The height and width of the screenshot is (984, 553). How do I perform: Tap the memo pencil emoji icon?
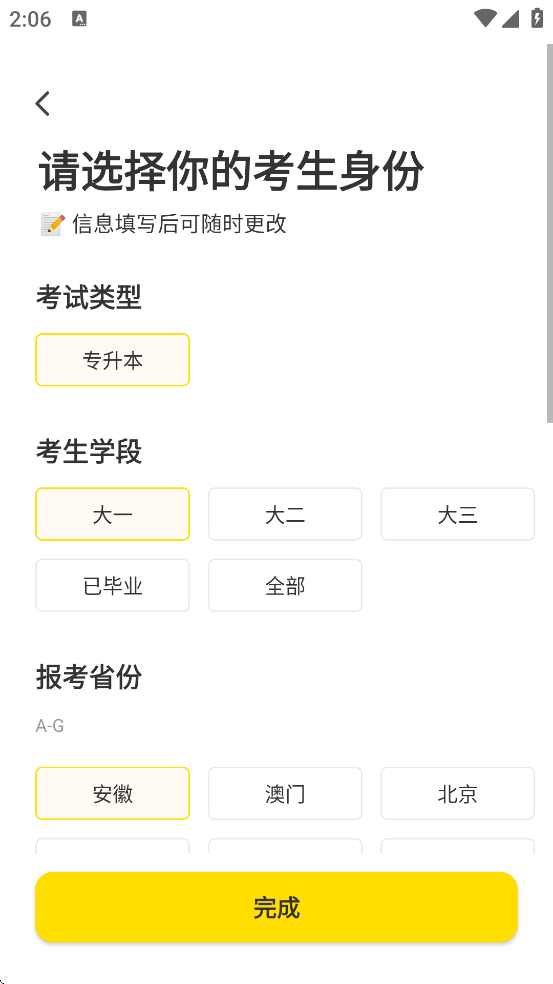pos(53,224)
